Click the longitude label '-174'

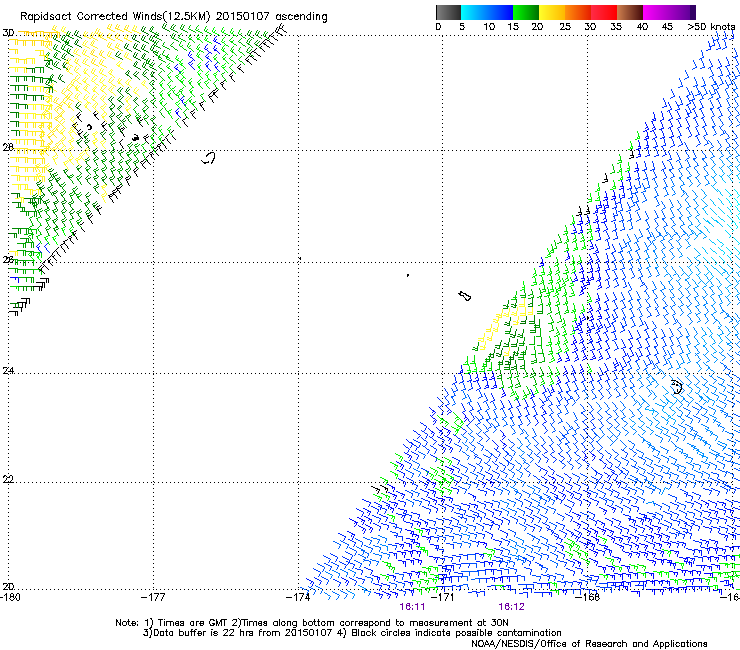pos(298,597)
